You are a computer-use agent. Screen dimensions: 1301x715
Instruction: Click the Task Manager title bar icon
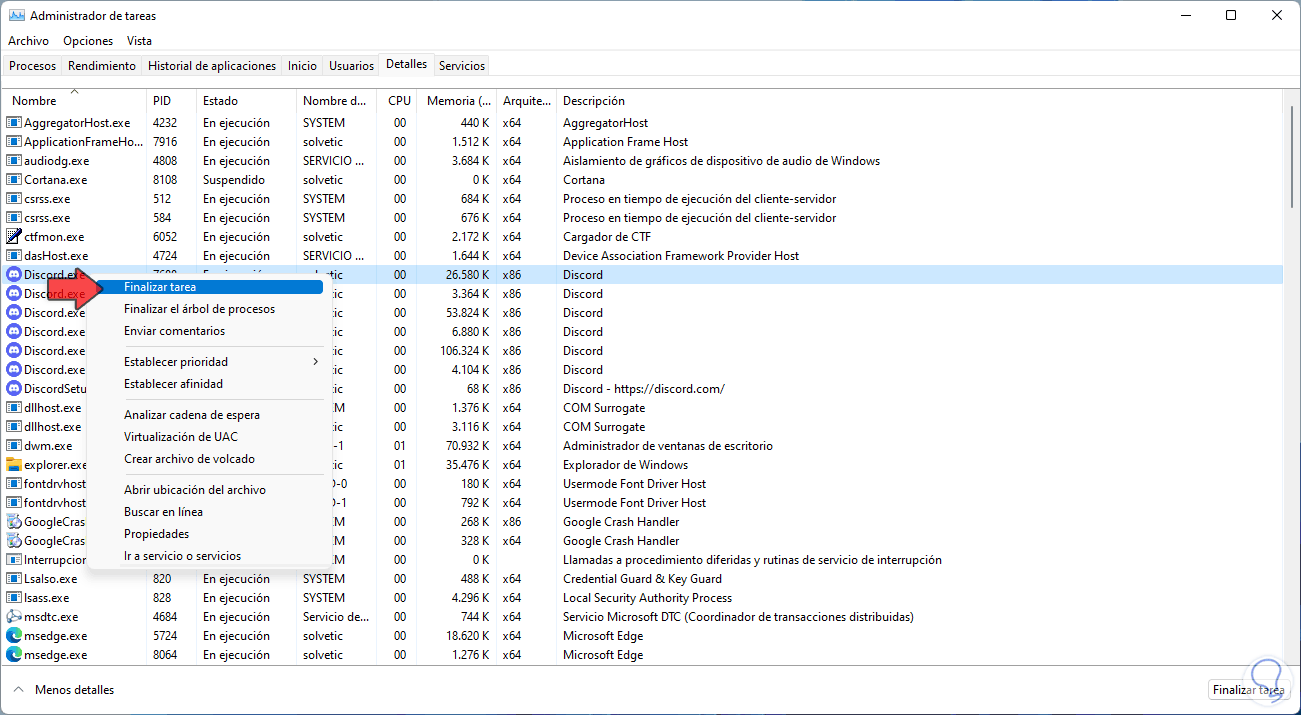pyautogui.click(x=16, y=16)
